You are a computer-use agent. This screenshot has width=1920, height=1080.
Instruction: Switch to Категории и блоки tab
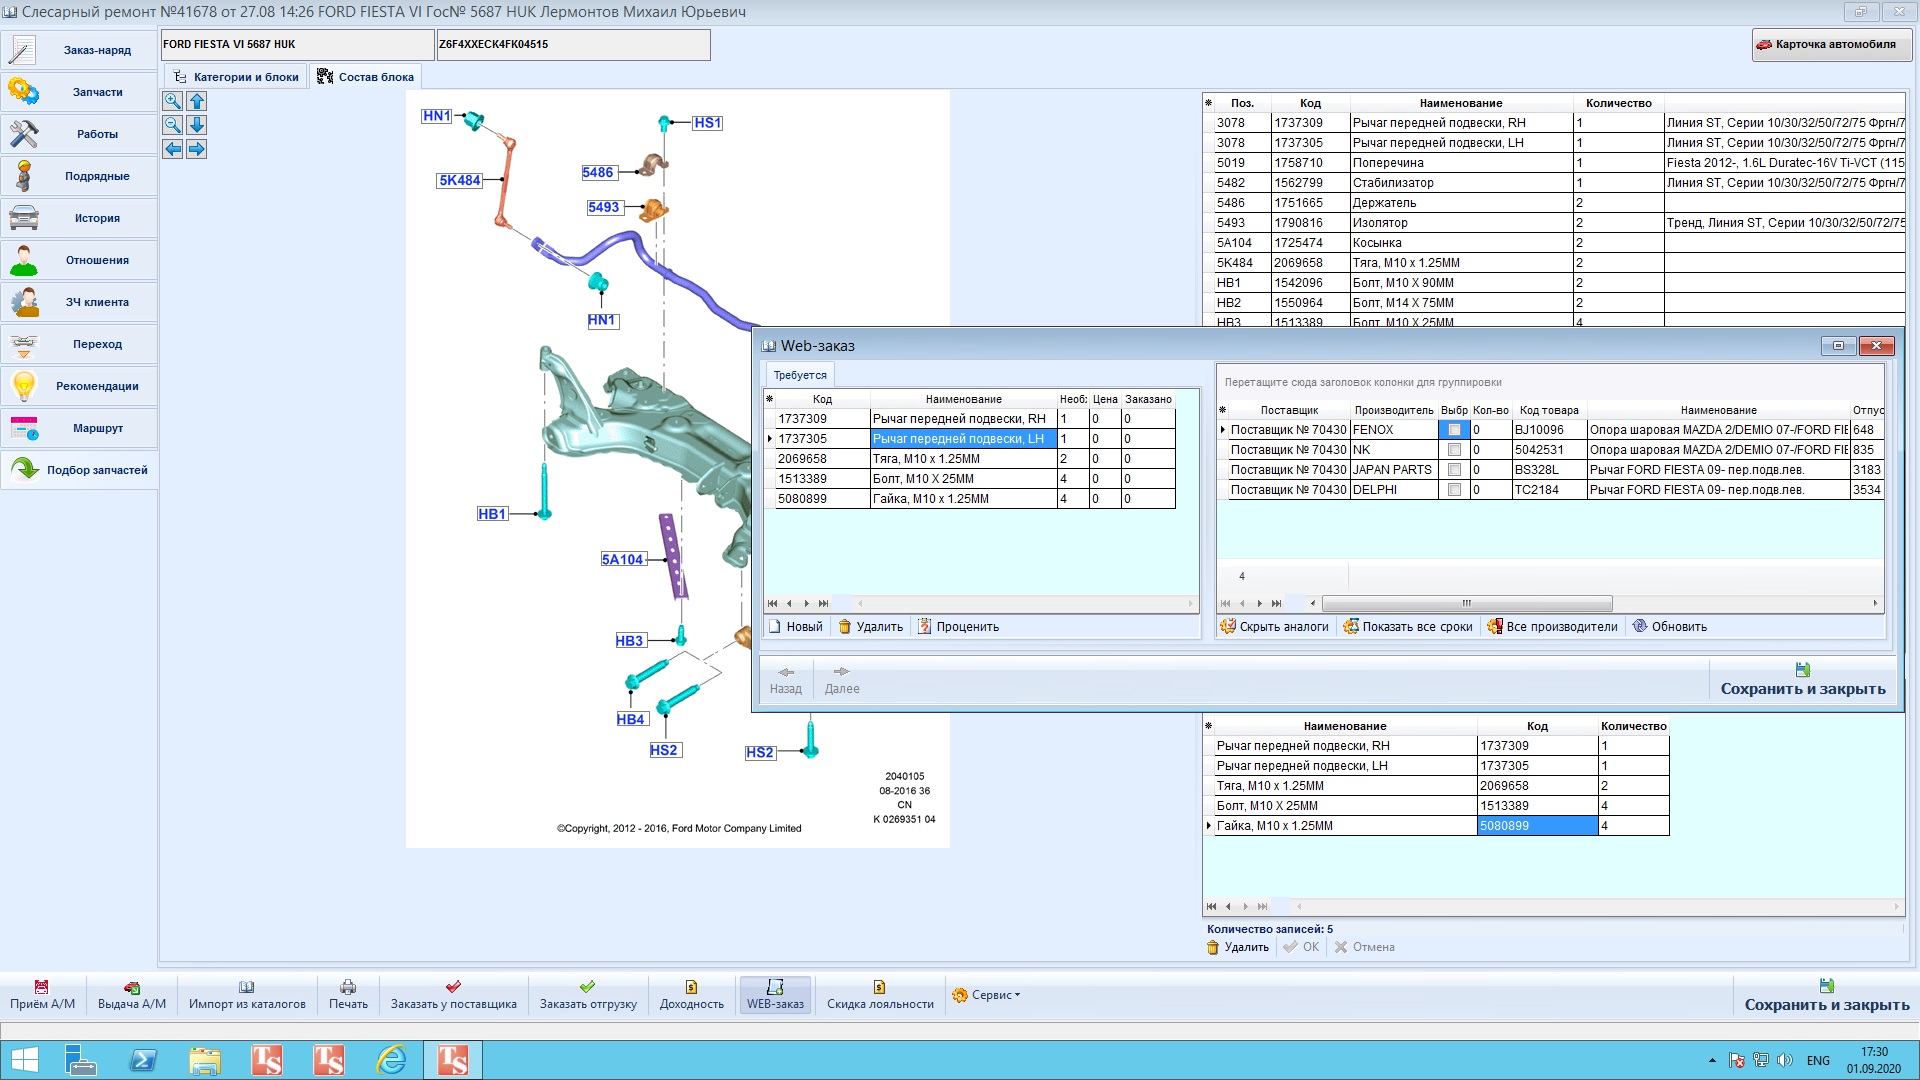click(236, 77)
